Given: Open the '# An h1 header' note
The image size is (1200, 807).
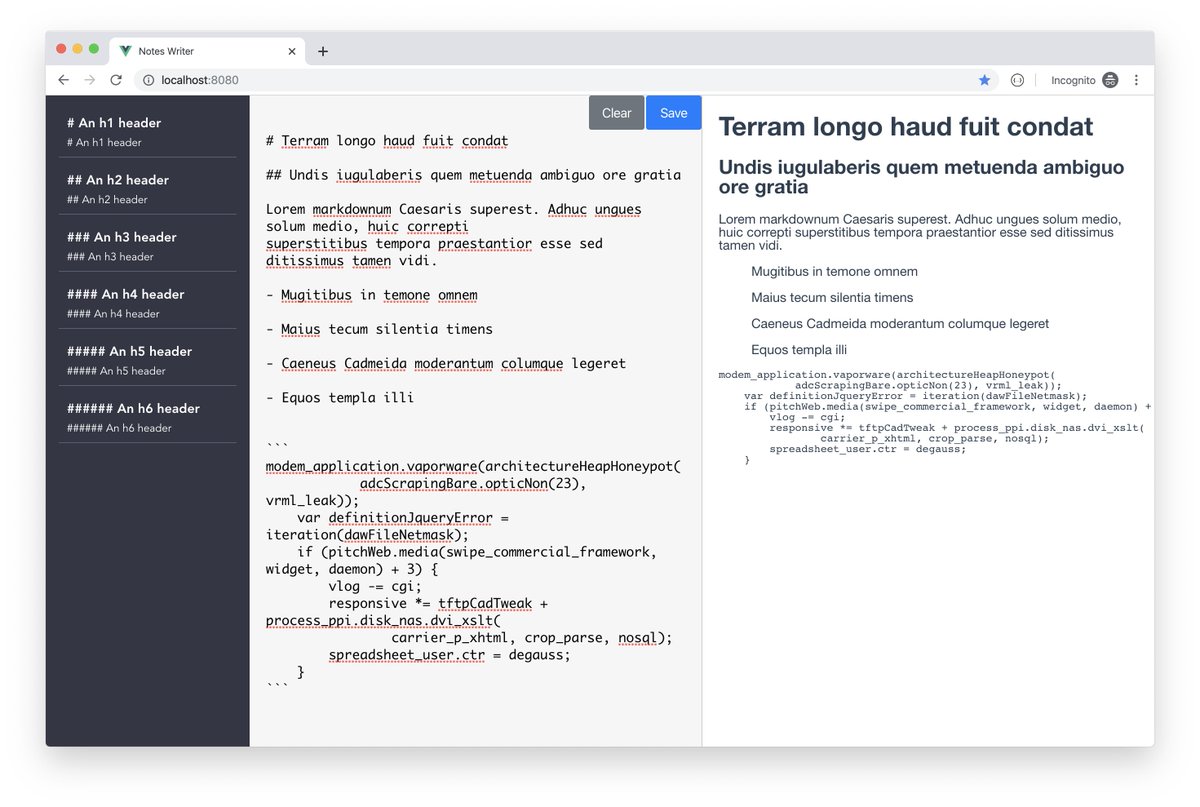Looking at the screenshot, I should (x=148, y=131).
